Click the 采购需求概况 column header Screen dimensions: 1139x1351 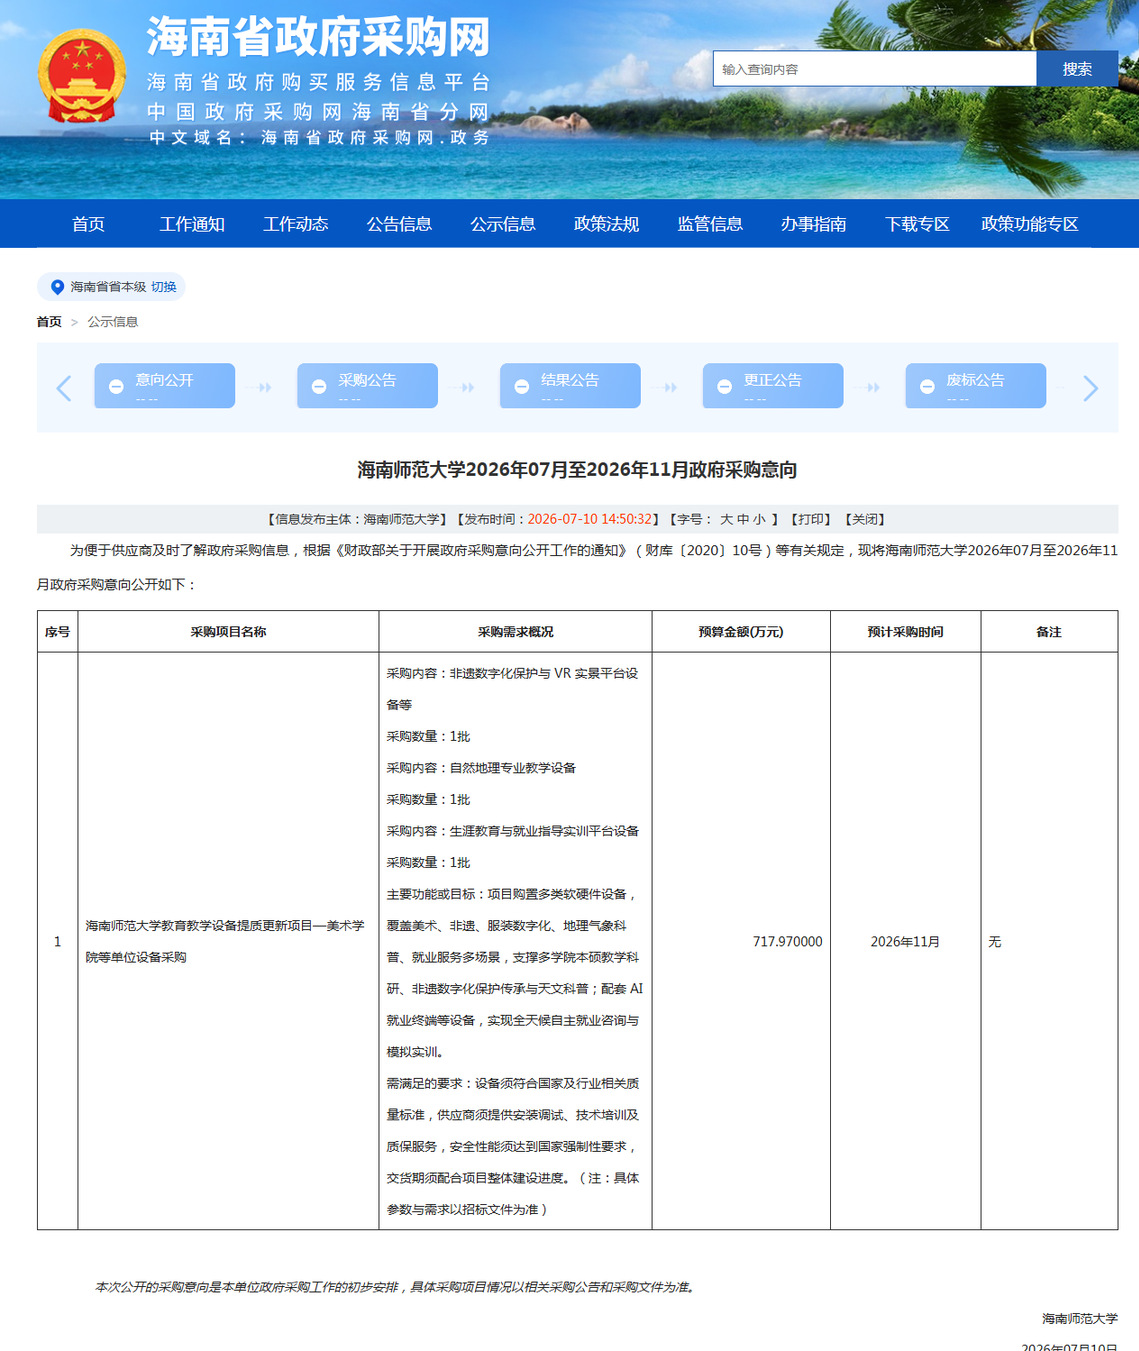click(x=515, y=632)
